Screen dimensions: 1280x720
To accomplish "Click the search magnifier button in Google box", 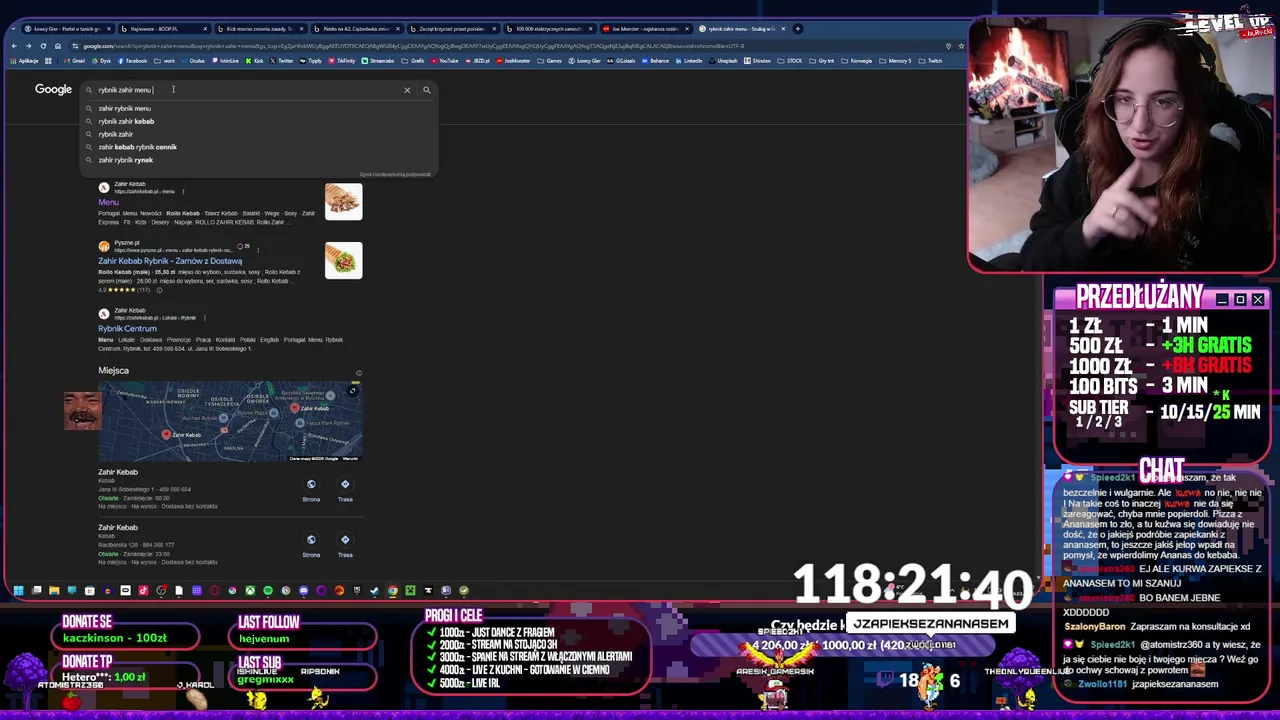I will click(426, 90).
